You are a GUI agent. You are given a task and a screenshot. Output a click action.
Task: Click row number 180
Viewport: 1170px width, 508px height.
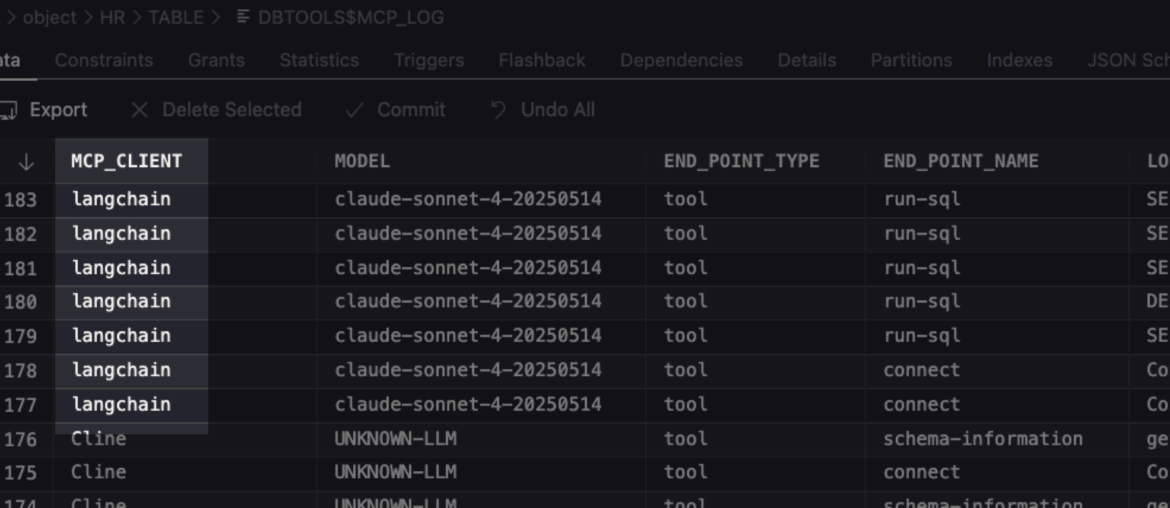pos(20,301)
